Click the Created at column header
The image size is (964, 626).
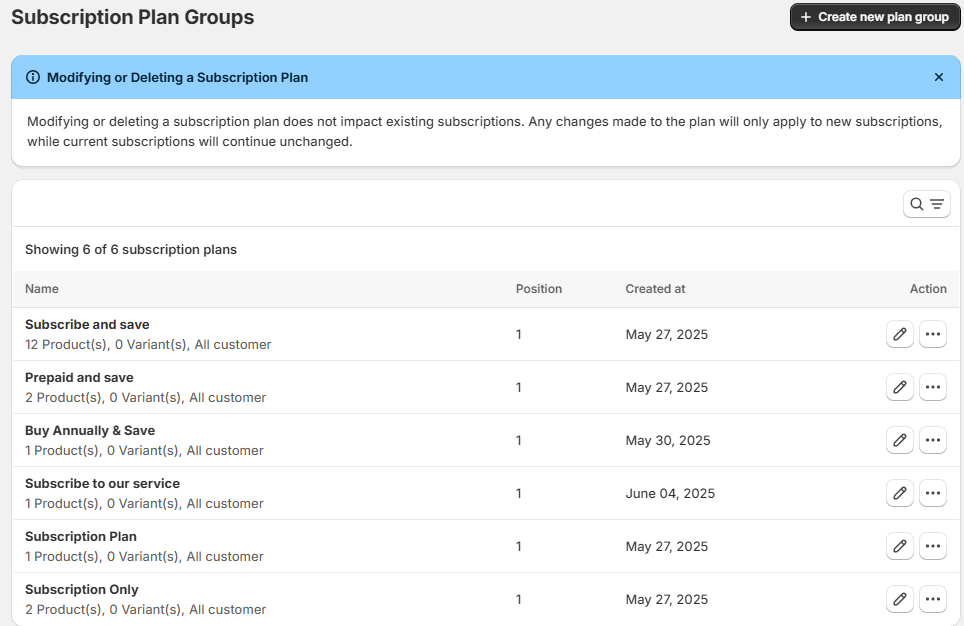[x=655, y=289]
